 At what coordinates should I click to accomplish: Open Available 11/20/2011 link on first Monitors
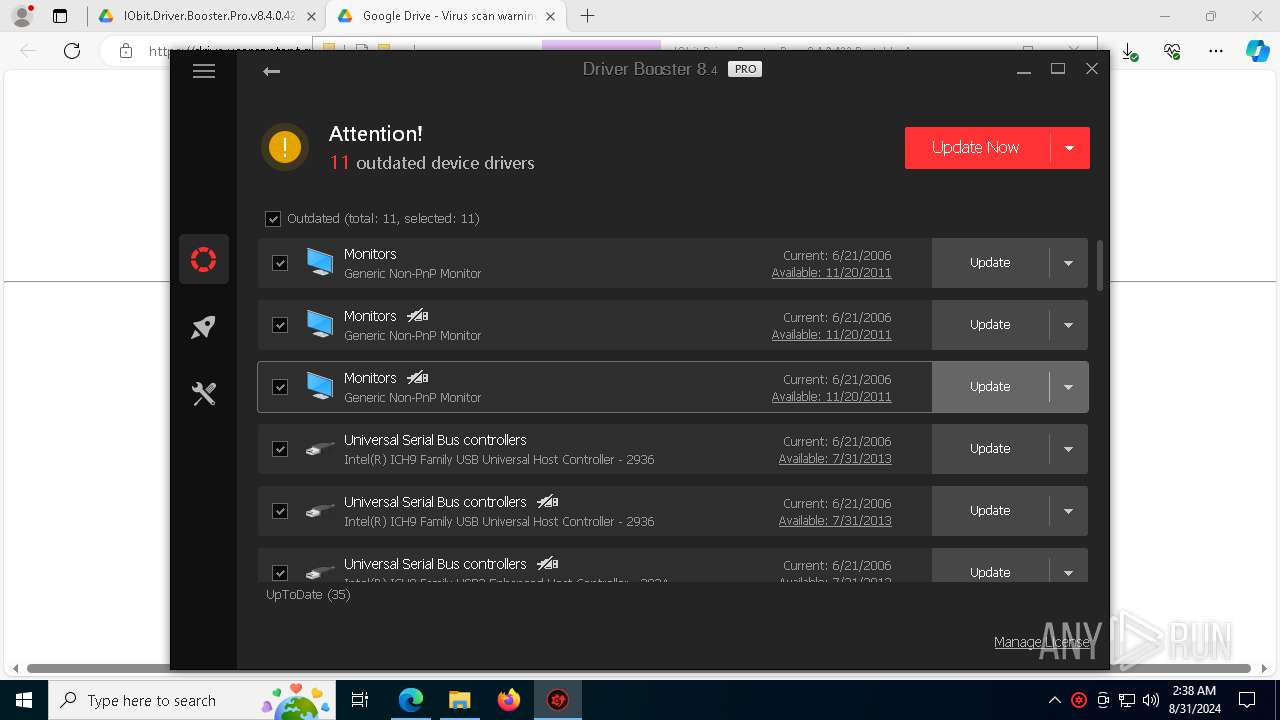[x=831, y=273]
